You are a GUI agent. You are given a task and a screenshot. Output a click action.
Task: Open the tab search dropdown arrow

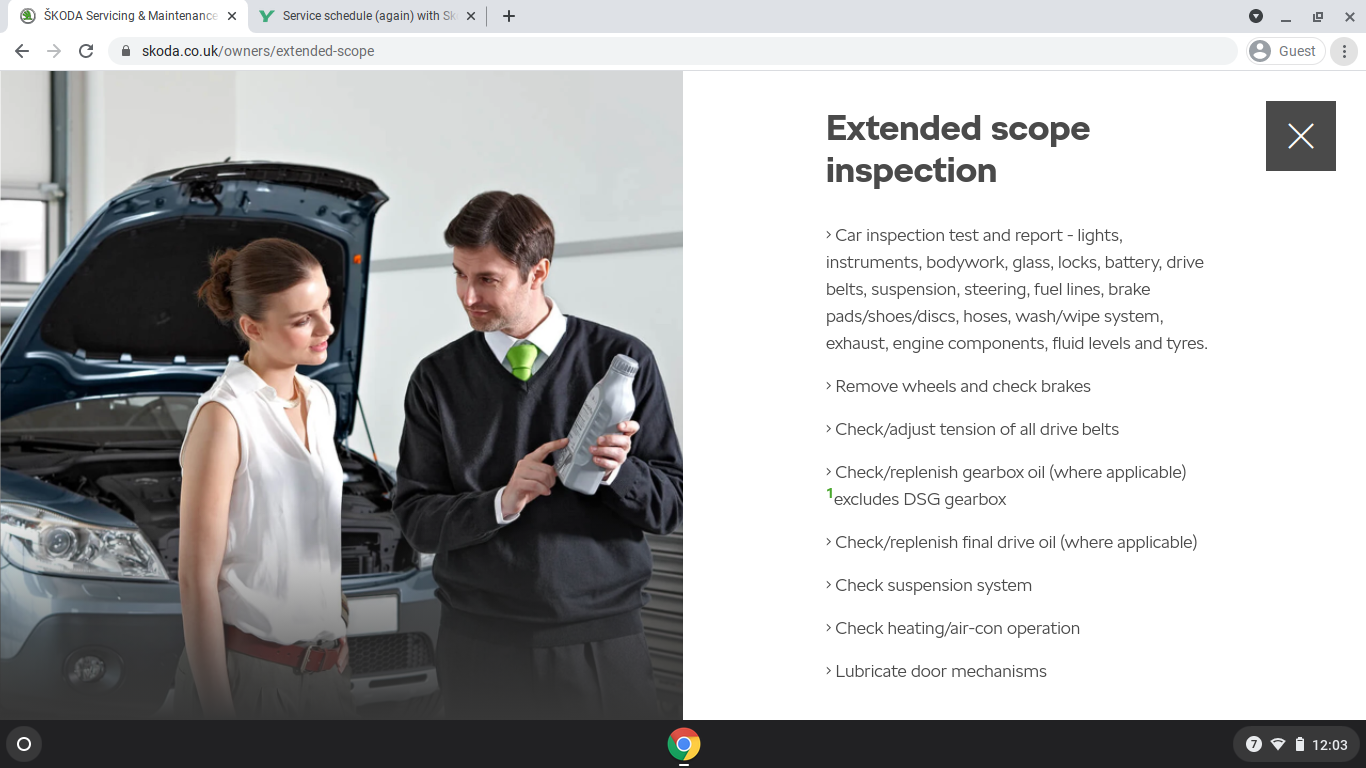pyautogui.click(x=1256, y=16)
